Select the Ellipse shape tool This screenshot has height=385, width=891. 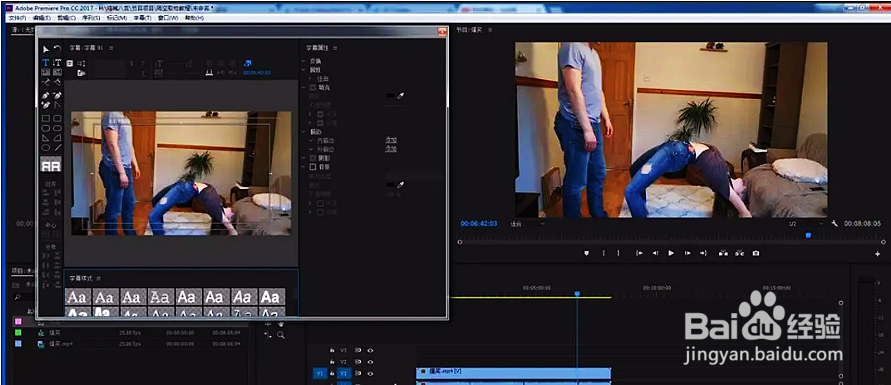46,147
